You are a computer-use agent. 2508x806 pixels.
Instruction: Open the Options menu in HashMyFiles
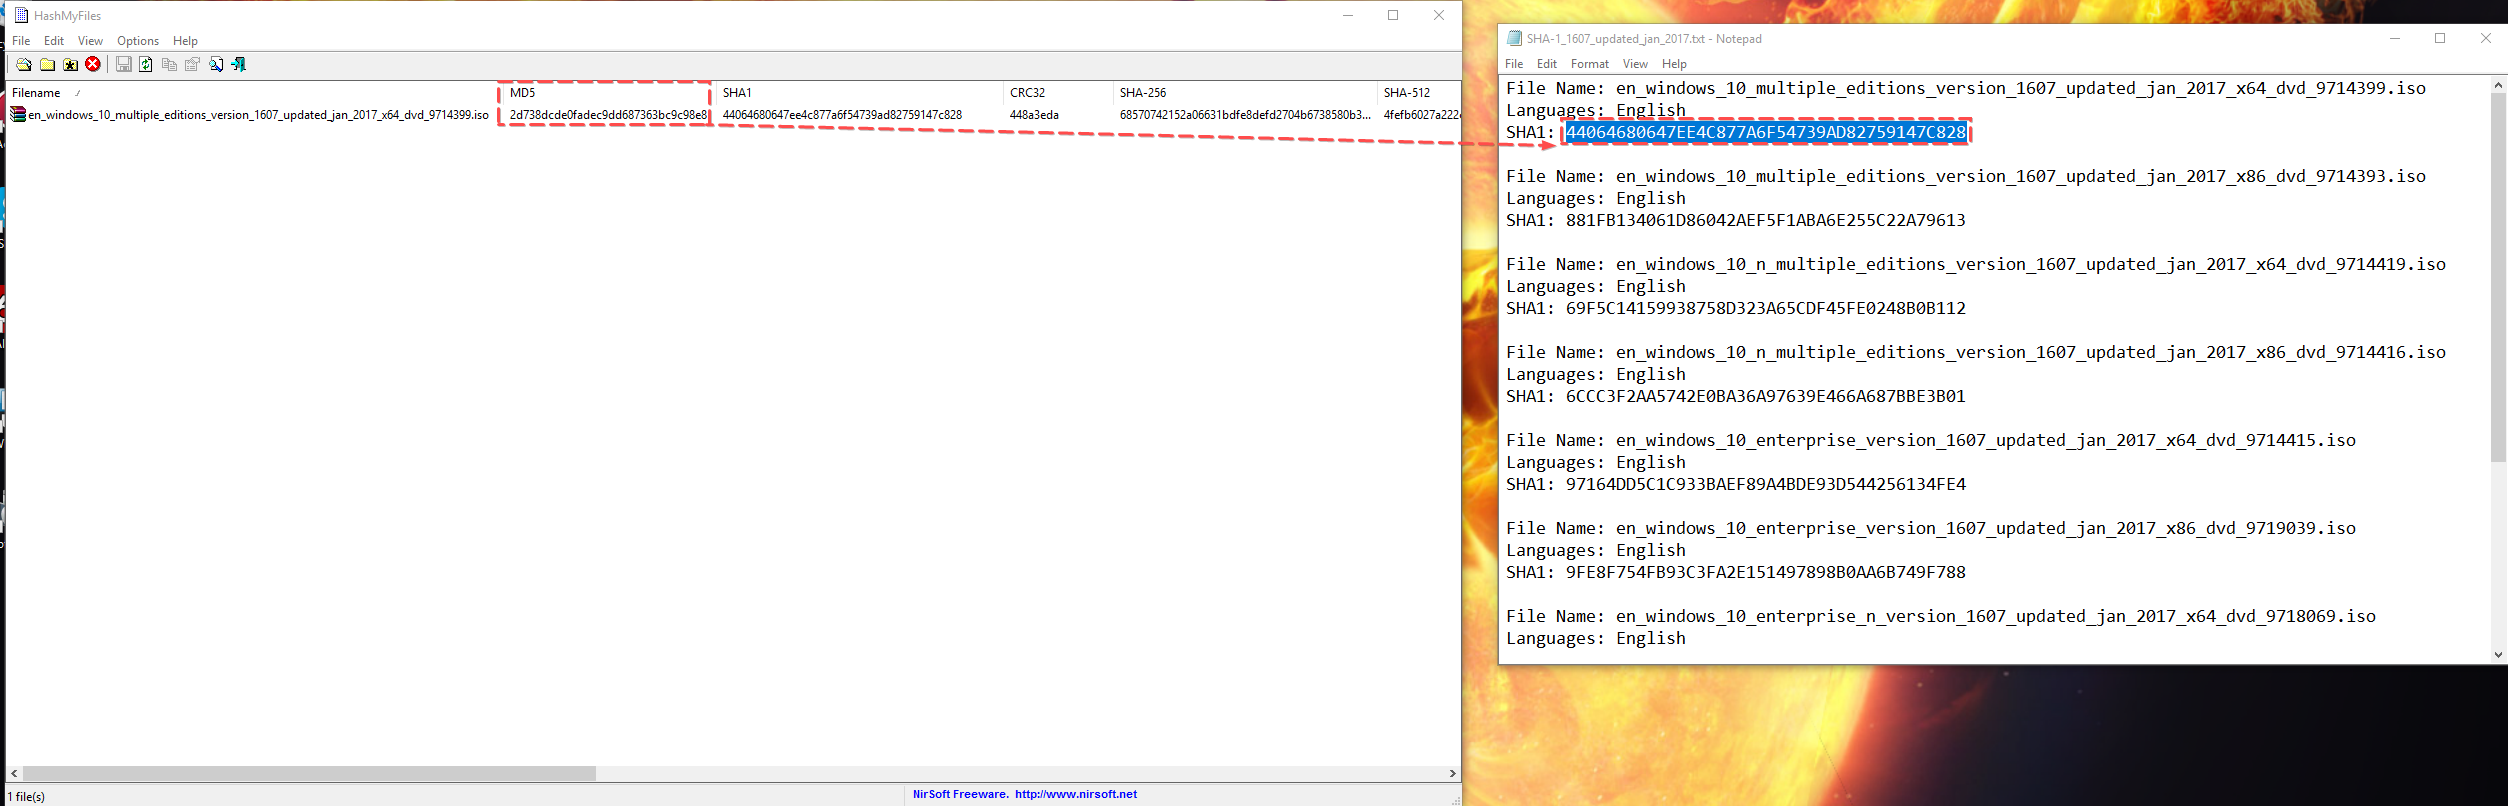coord(138,41)
